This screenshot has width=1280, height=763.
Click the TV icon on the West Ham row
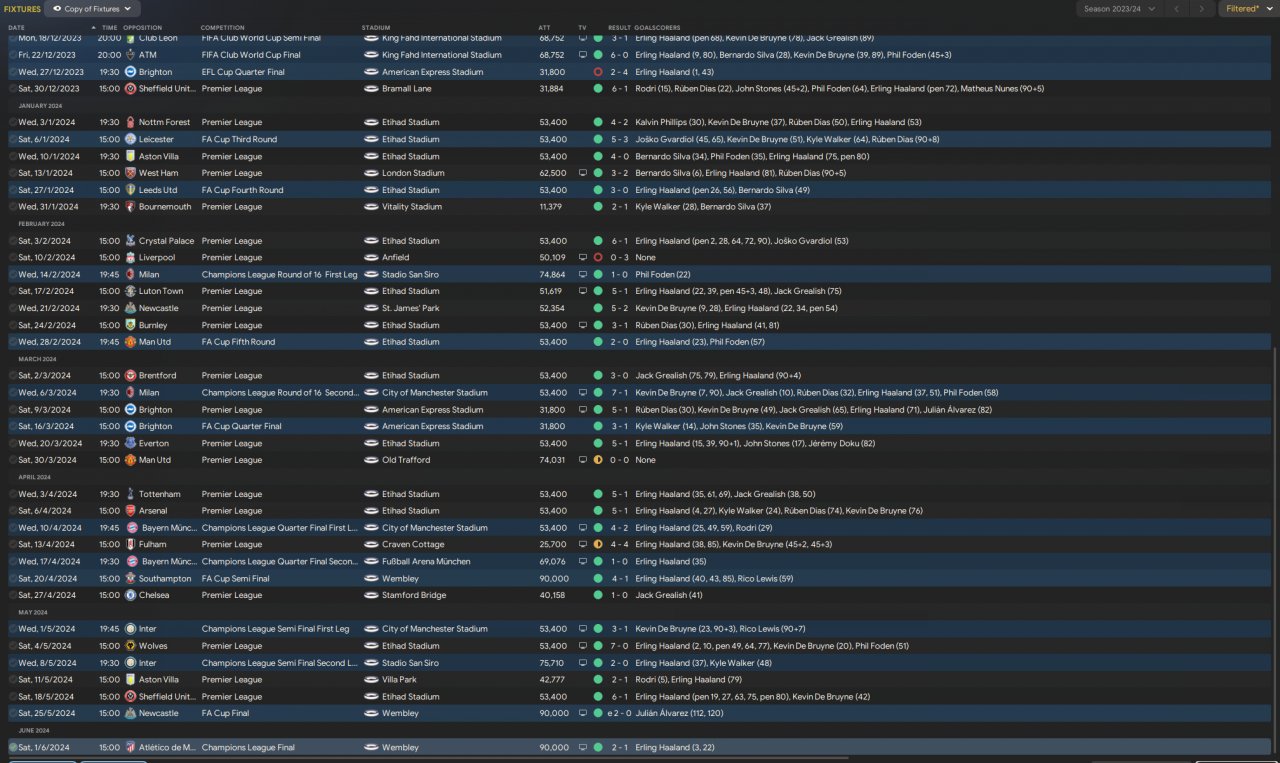pyautogui.click(x=583, y=173)
